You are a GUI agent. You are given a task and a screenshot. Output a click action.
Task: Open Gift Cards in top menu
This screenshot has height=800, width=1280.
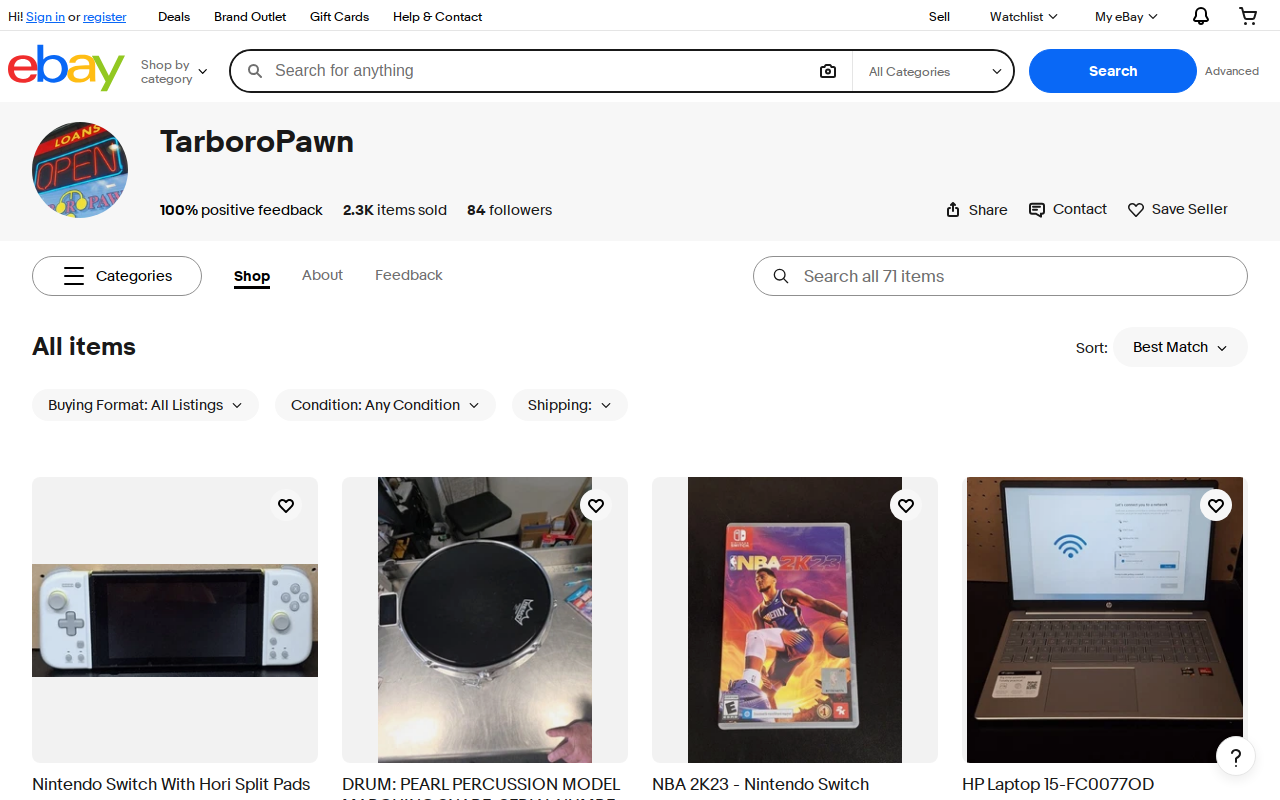pos(339,17)
